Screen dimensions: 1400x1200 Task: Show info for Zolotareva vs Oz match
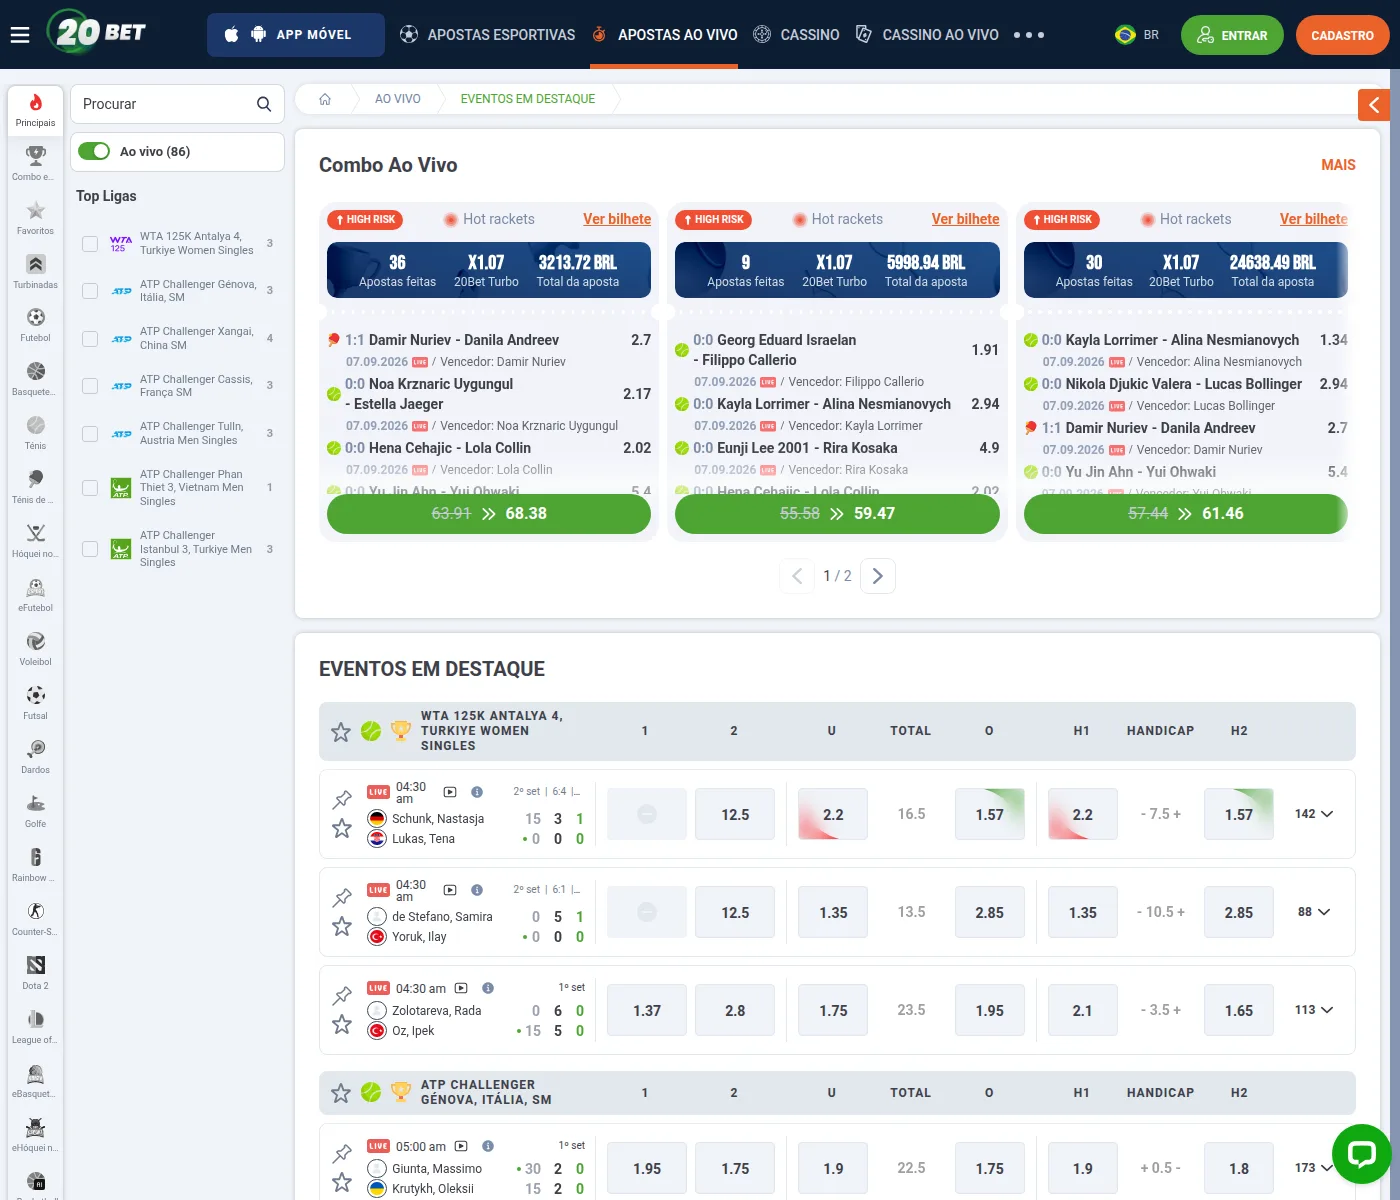click(x=488, y=988)
